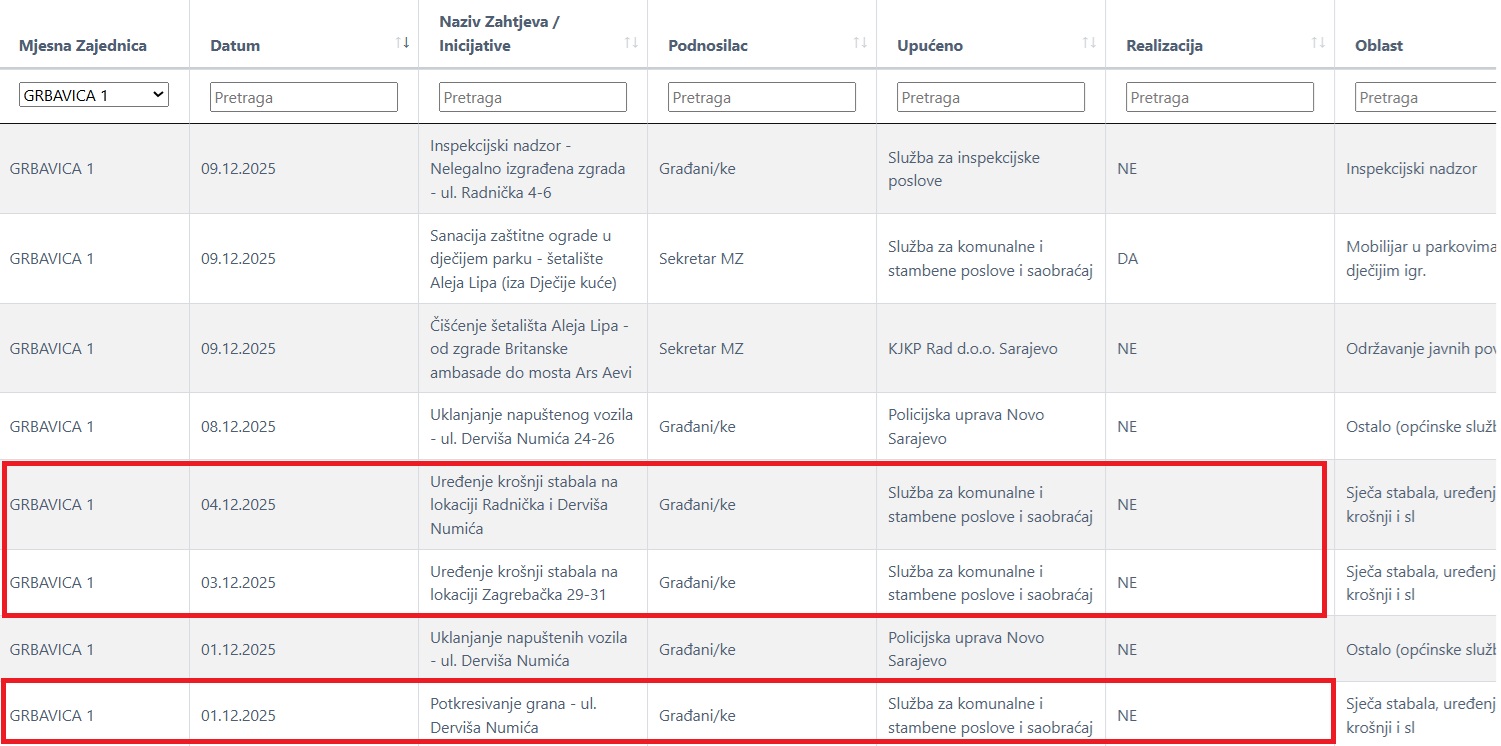Viewport: 1501px width, 746px height.
Task: Click the DA value in Realizacija column
Action: [x=1127, y=259]
